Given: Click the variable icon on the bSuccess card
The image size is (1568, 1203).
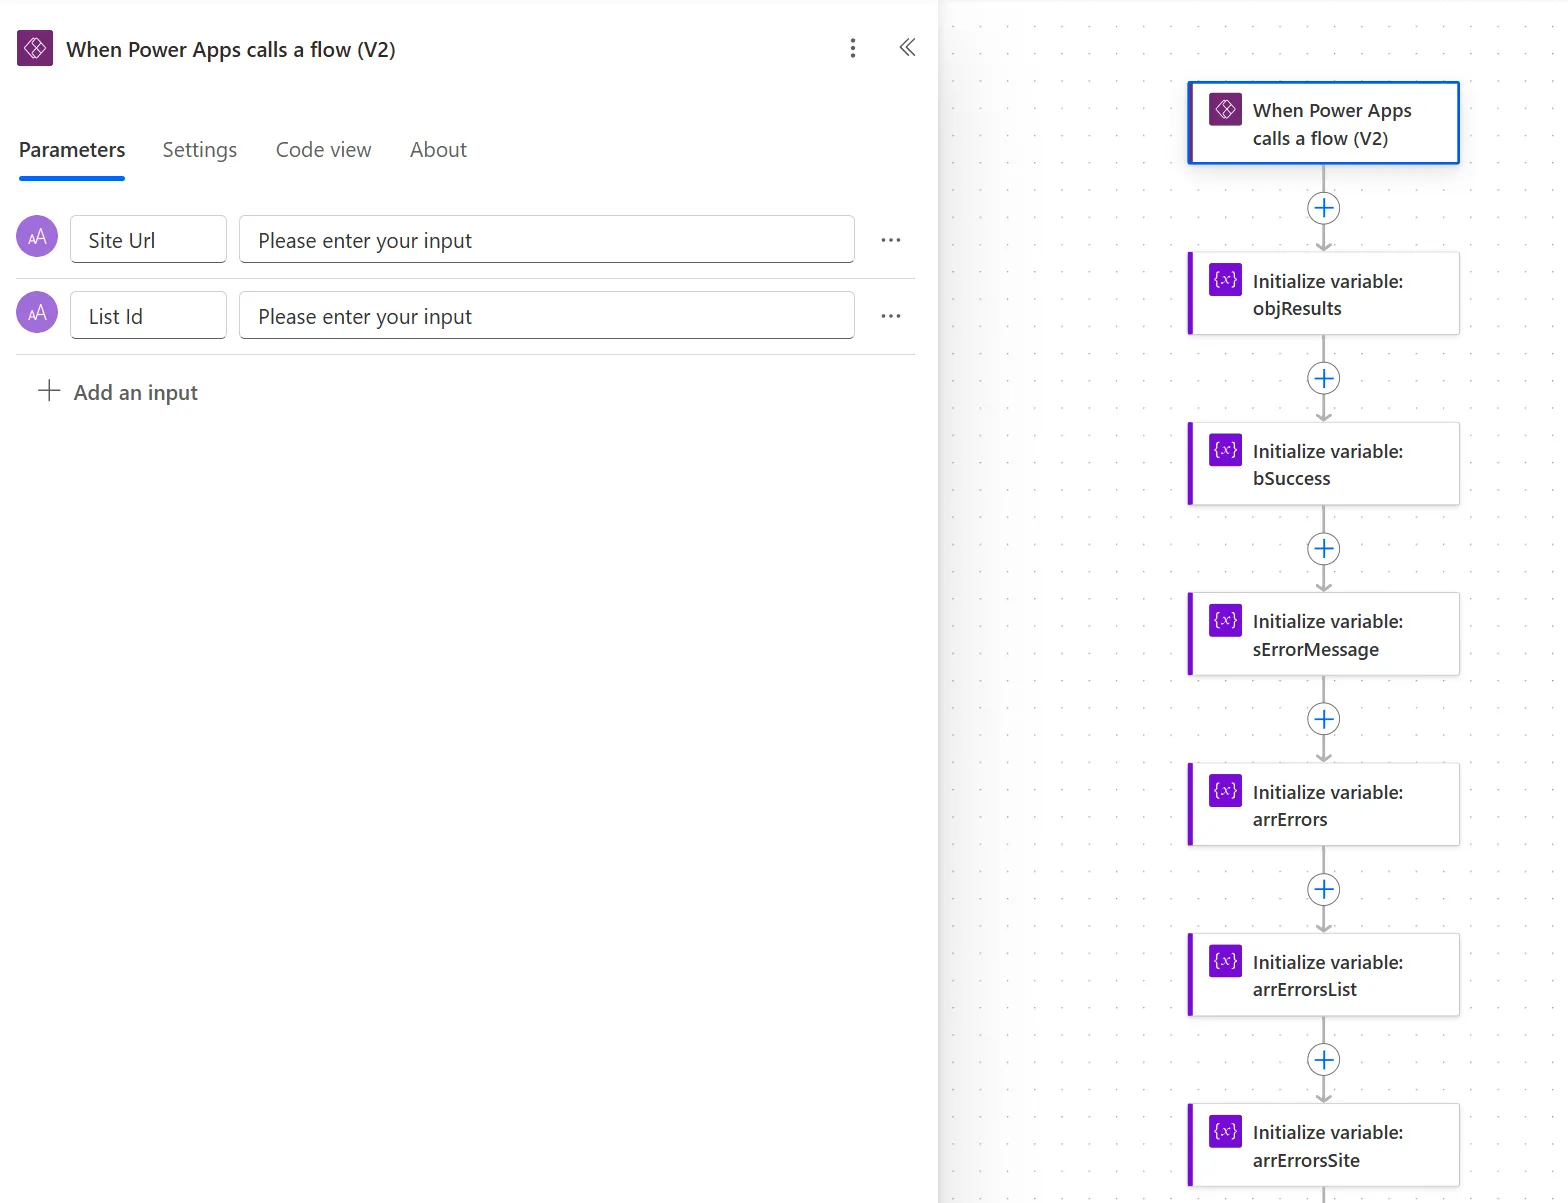Looking at the screenshot, I should 1226,450.
